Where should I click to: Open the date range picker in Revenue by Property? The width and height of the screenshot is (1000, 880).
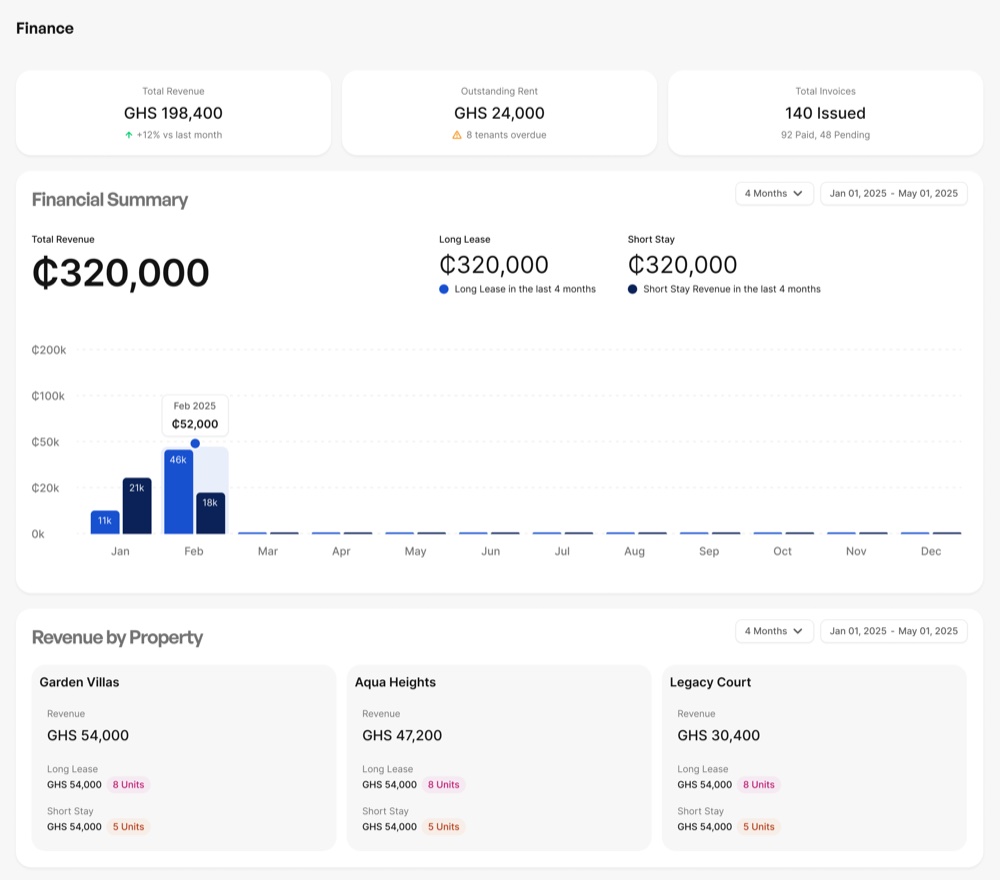(x=893, y=631)
